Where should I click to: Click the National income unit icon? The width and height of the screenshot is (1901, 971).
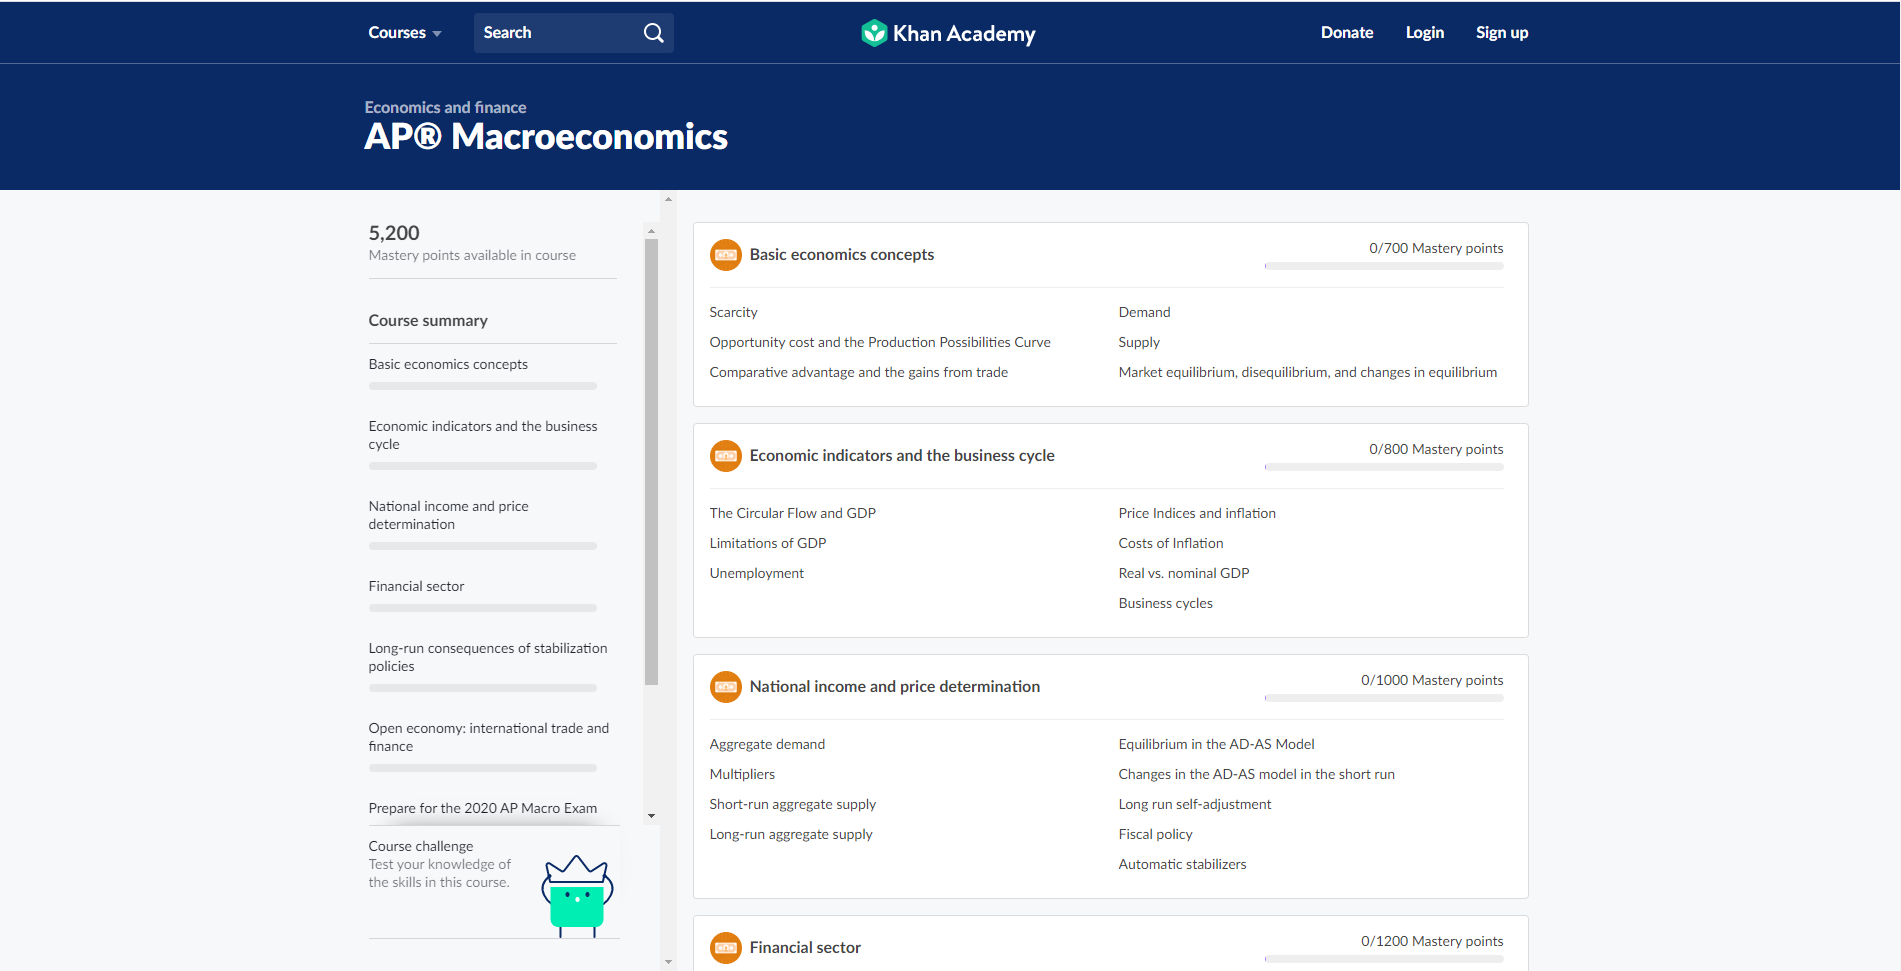pyautogui.click(x=726, y=687)
